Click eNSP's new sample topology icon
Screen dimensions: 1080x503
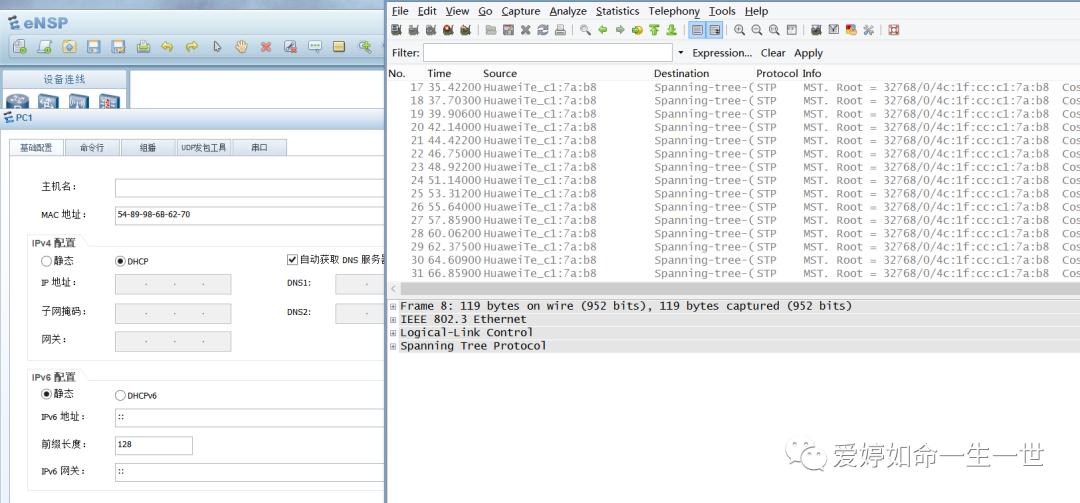tap(45, 47)
